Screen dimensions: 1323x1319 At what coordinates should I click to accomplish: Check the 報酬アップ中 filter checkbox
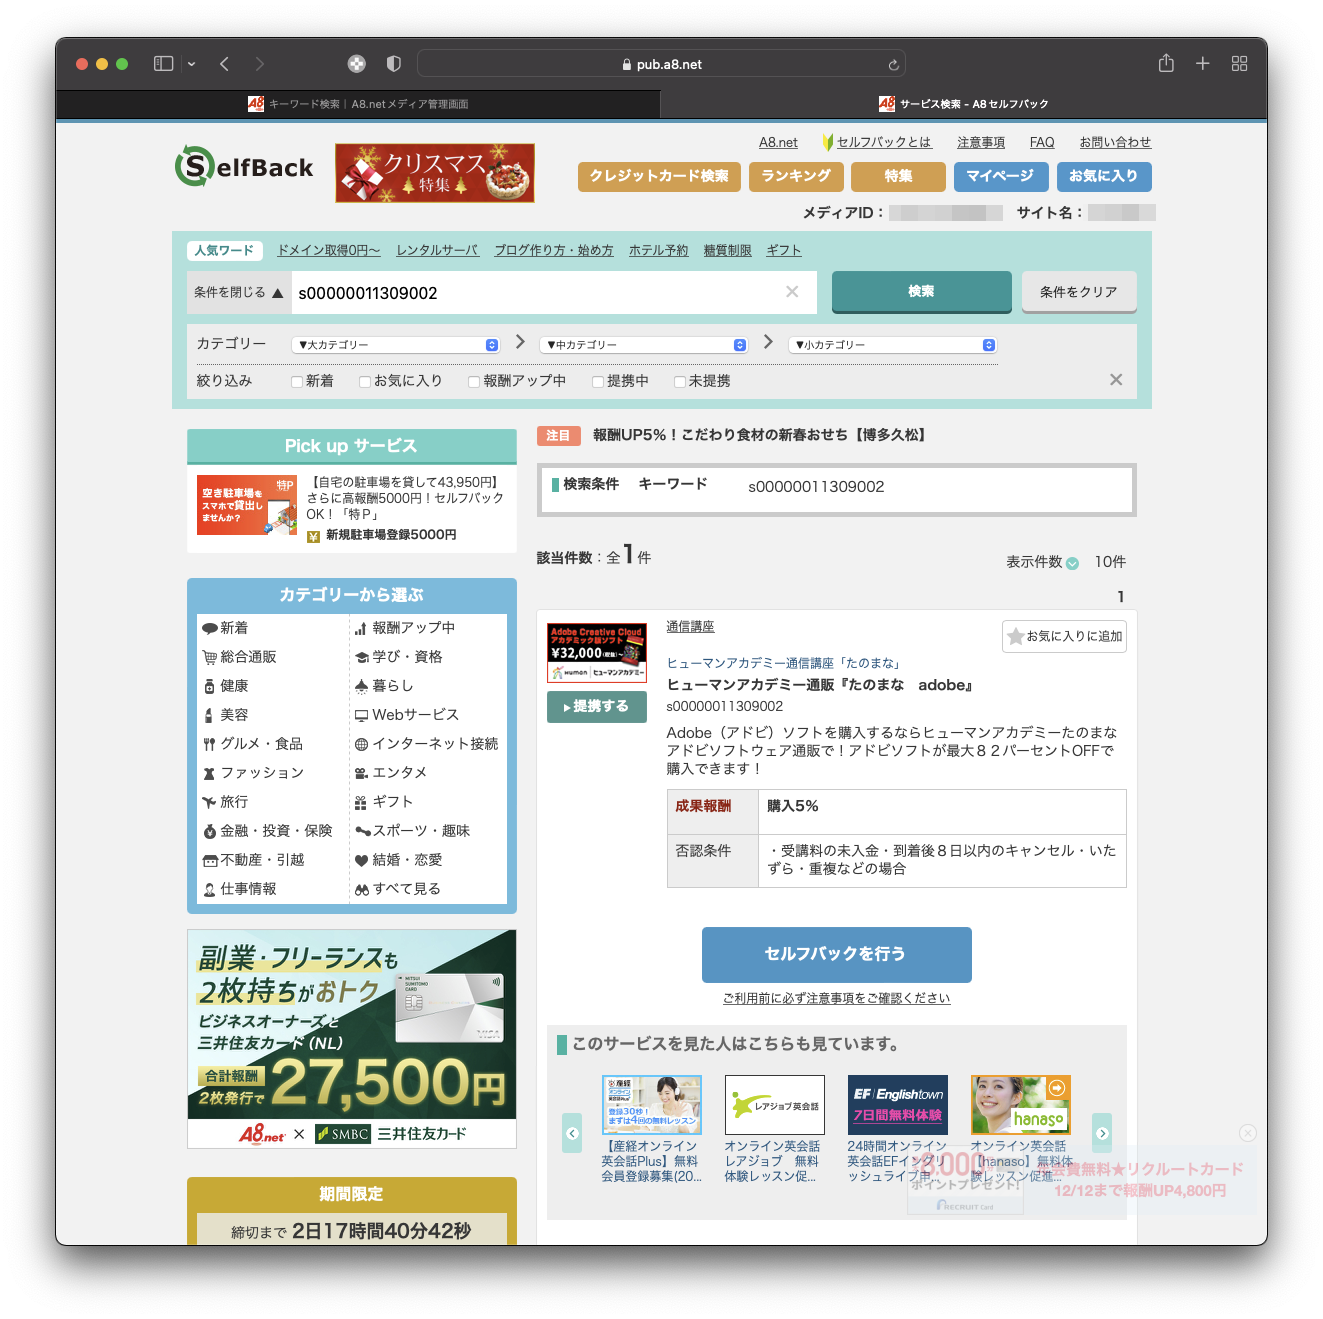pyautogui.click(x=474, y=382)
